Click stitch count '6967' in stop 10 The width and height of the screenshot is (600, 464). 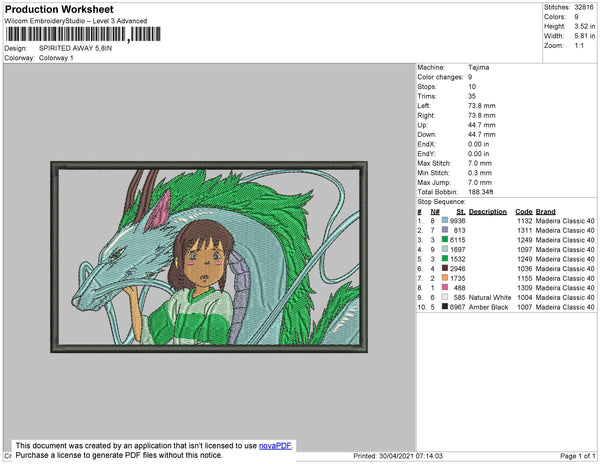[458, 307]
